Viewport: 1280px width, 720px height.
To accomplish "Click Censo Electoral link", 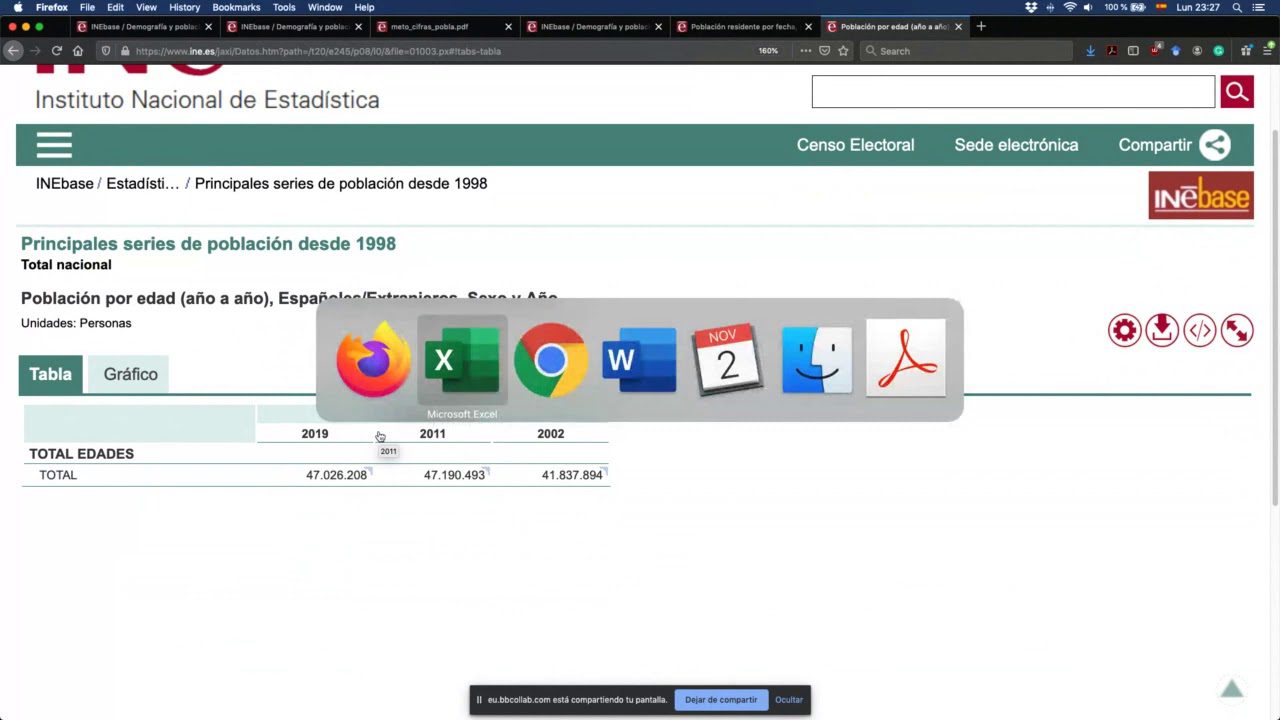I will pyautogui.click(x=856, y=145).
